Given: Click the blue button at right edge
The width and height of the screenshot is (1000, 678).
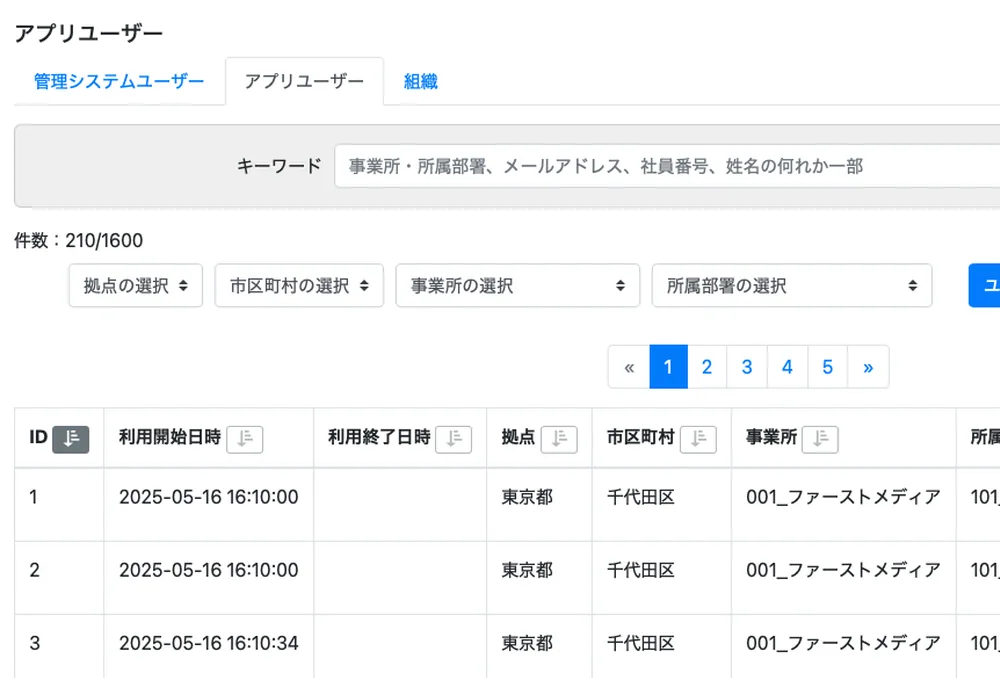Looking at the screenshot, I should [x=984, y=286].
